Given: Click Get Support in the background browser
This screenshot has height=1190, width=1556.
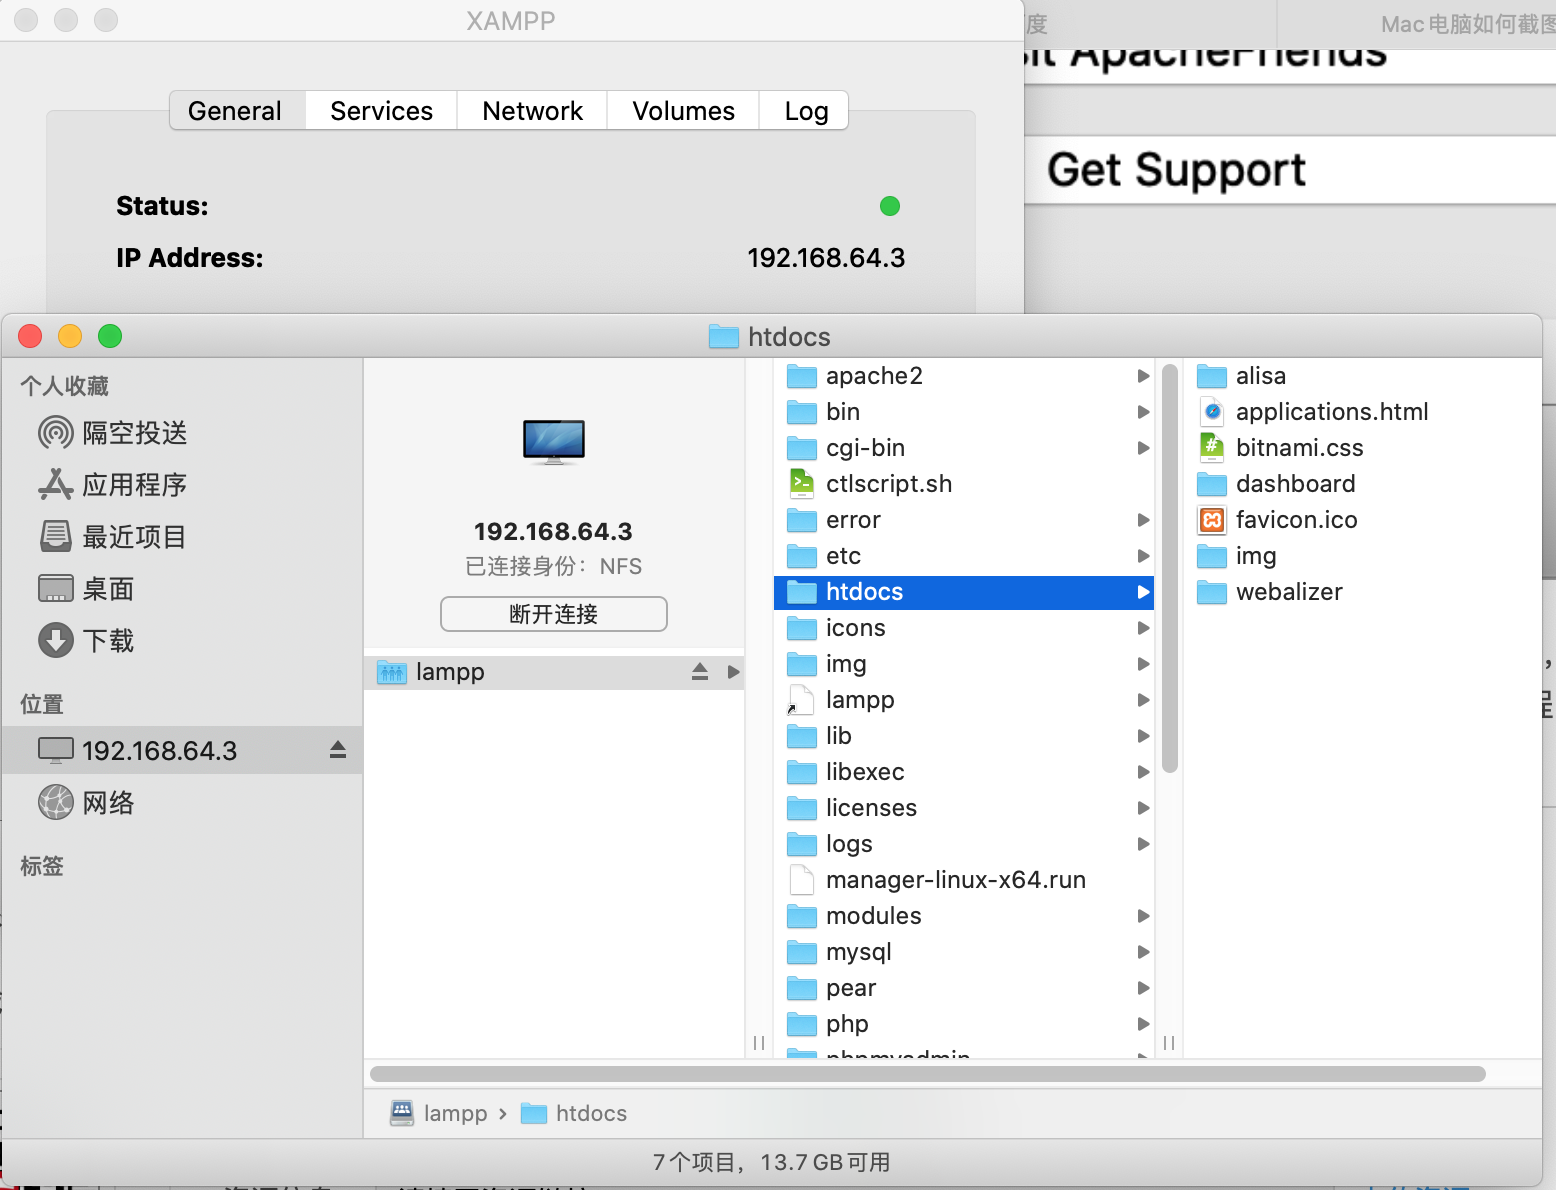Looking at the screenshot, I should [x=1176, y=170].
